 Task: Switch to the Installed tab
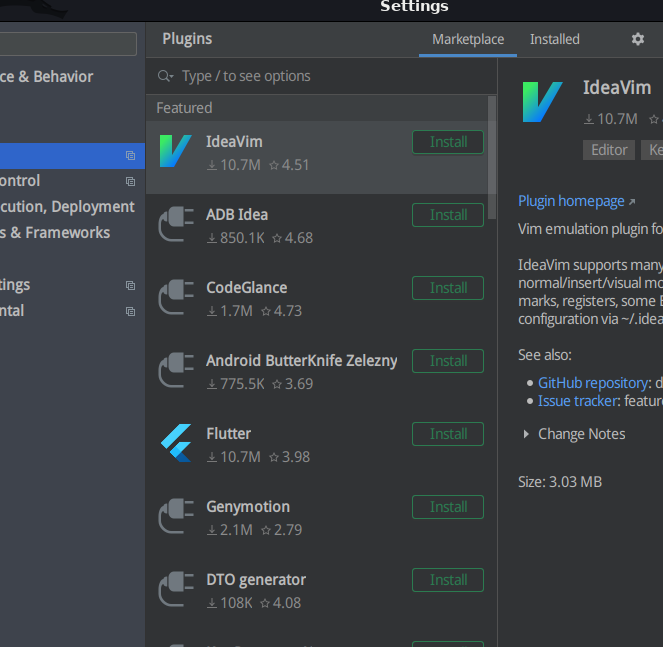[554, 40]
